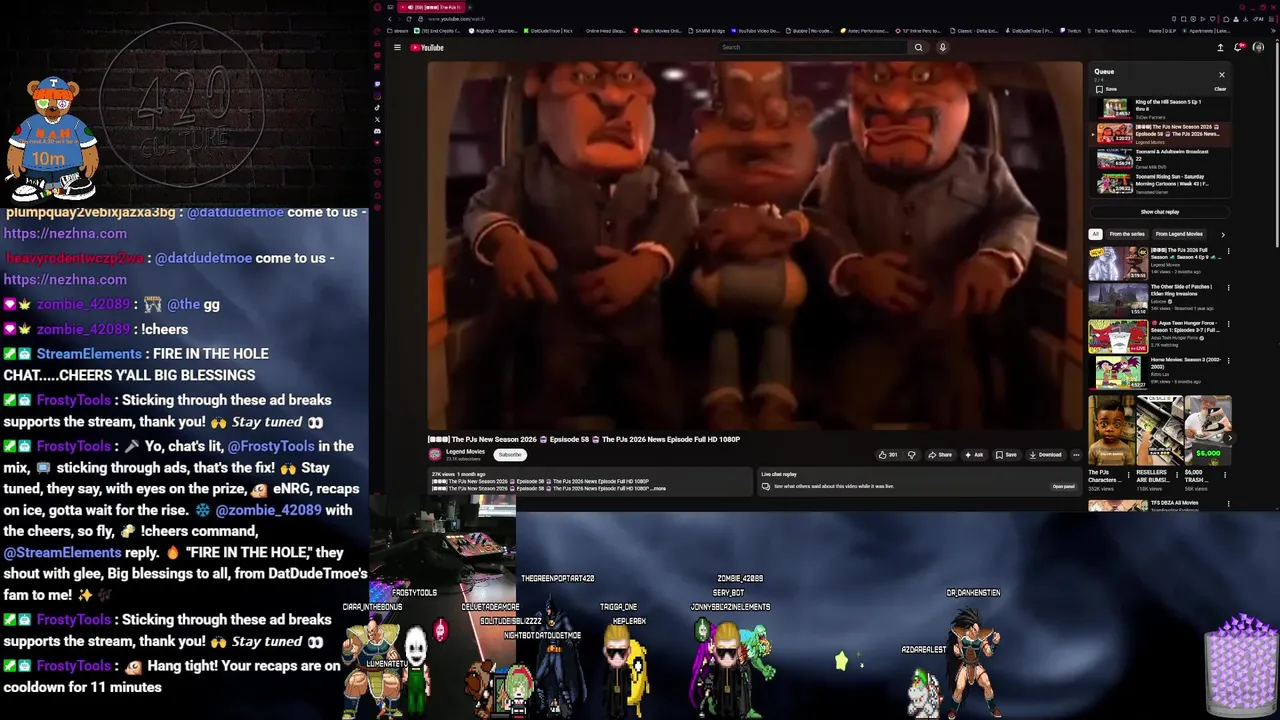Screen dimensions: 1280x720
Task: Open the Nightbot bookmark
Action: click(493, 31)
